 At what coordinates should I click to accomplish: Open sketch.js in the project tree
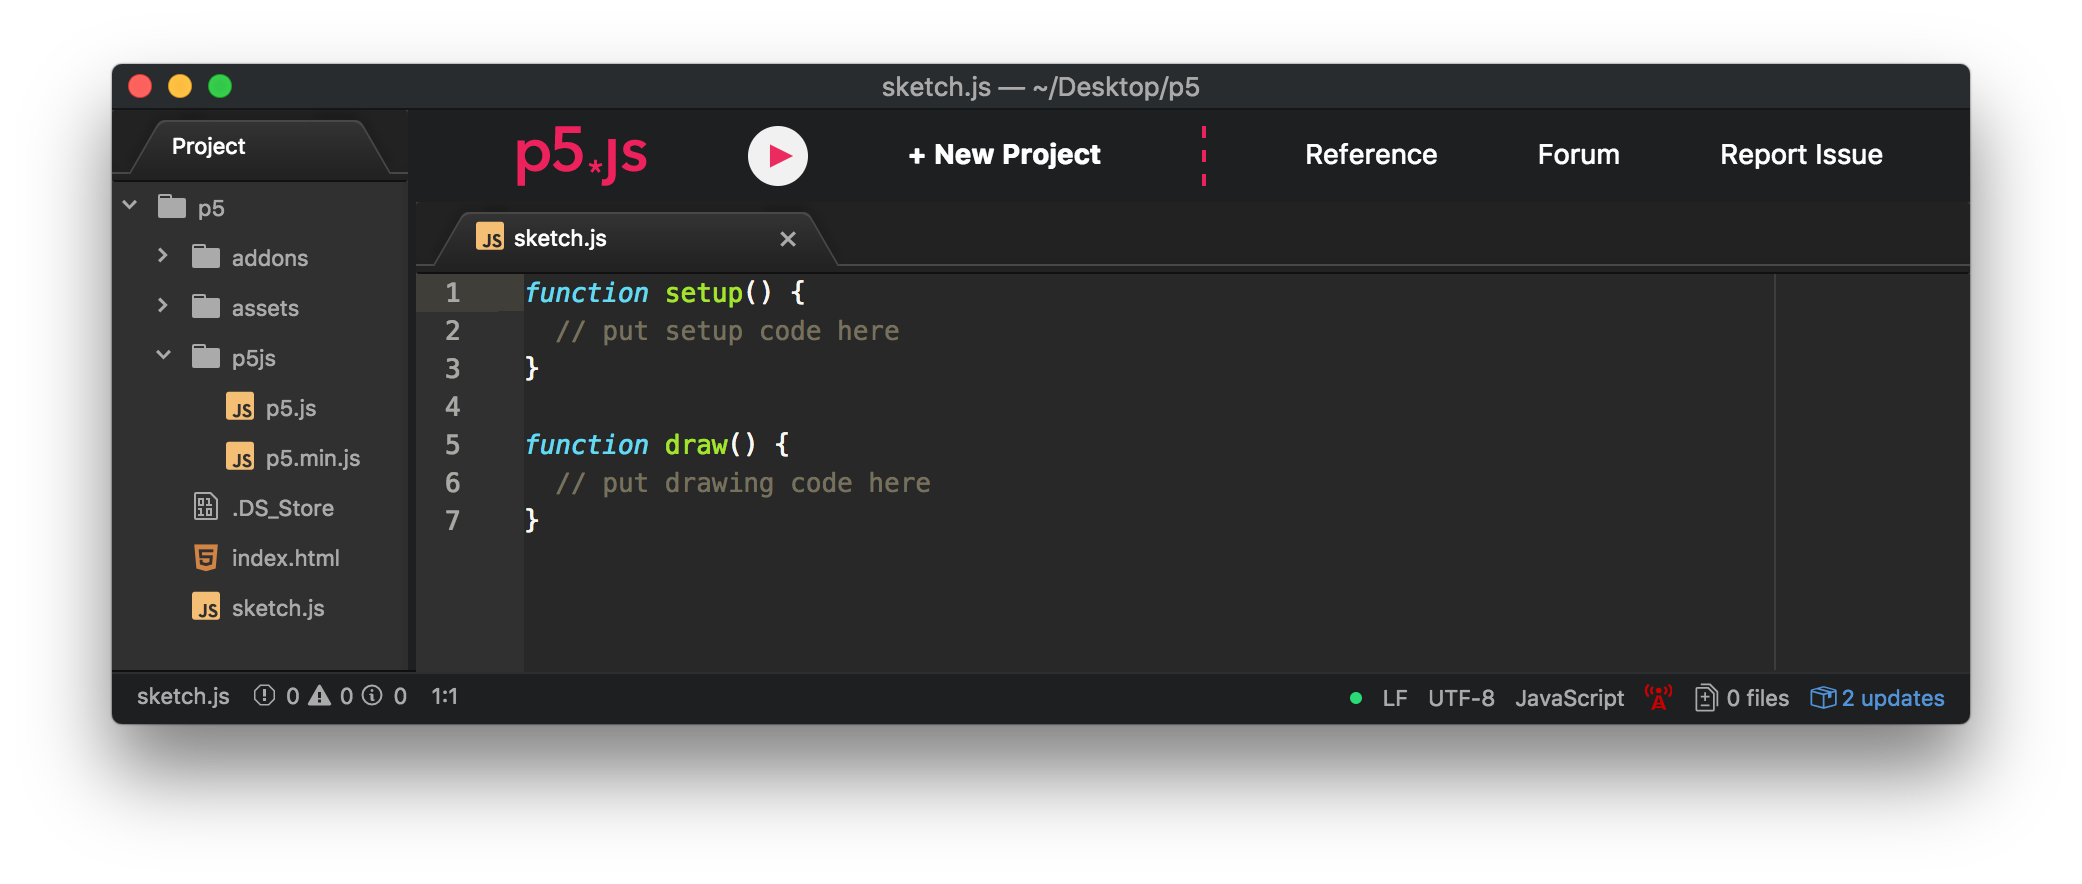[278, 608]
